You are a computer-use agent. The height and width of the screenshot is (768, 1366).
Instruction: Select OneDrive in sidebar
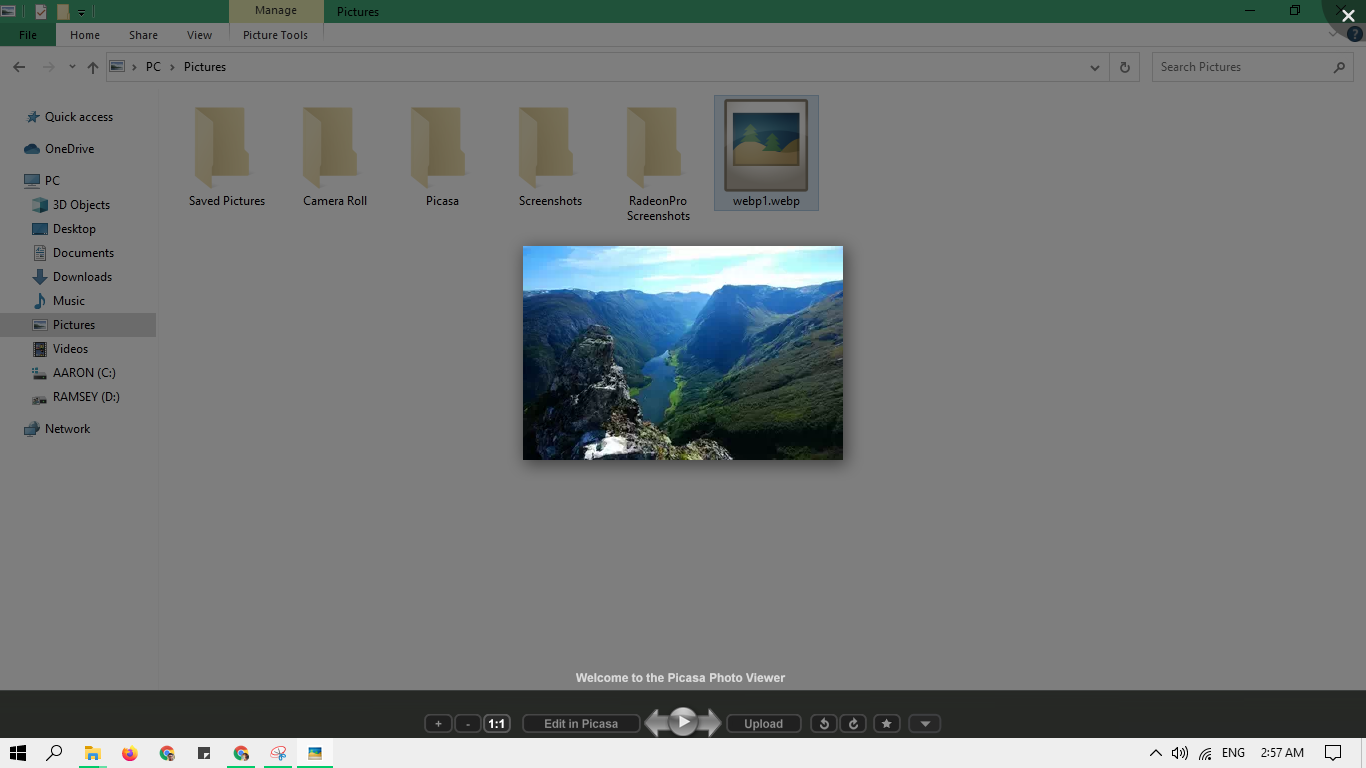point(69,149)
